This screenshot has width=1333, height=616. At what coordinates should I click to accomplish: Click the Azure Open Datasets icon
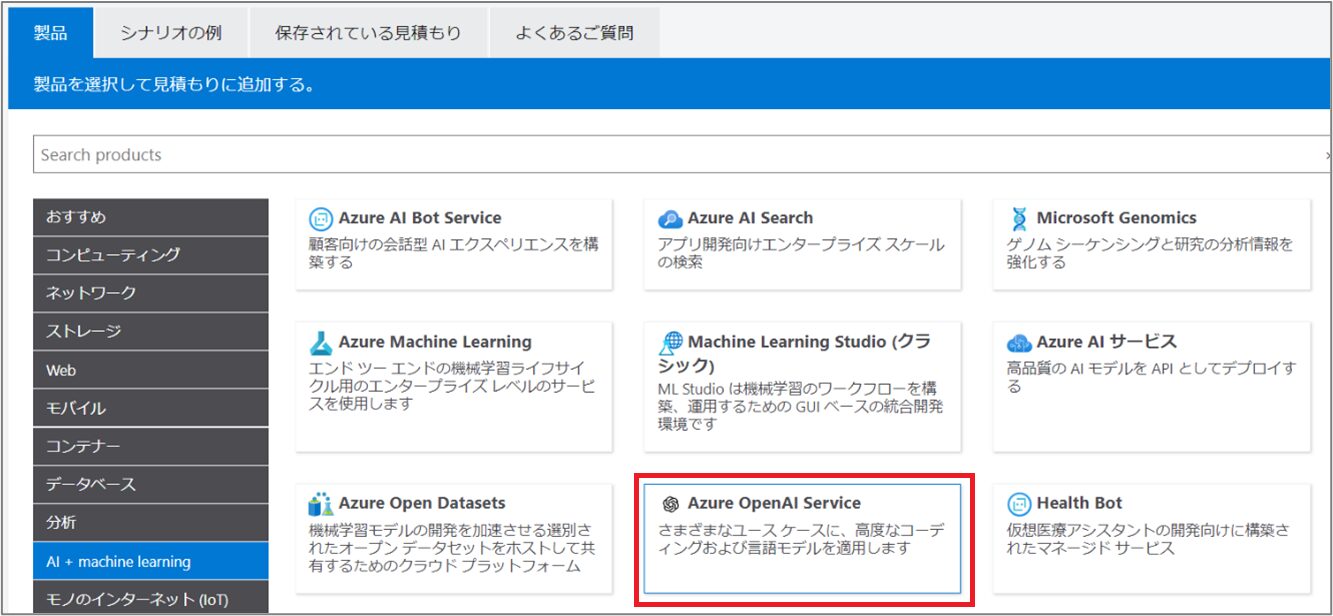coord(321,504)
